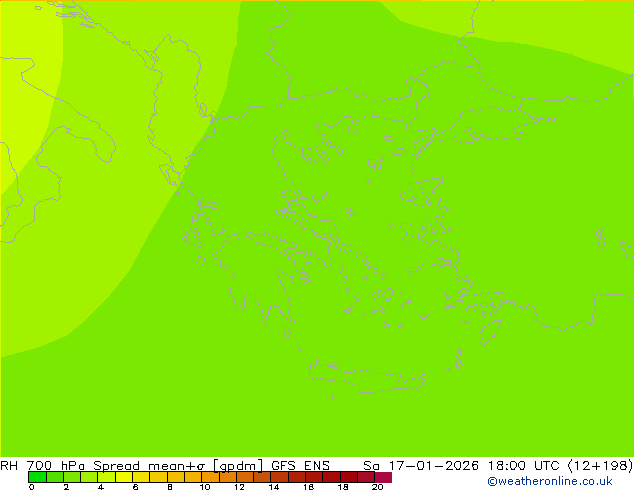634x490 pixels.
Task: Click the dark red swatch starting at 18
Action: [349, 477]
